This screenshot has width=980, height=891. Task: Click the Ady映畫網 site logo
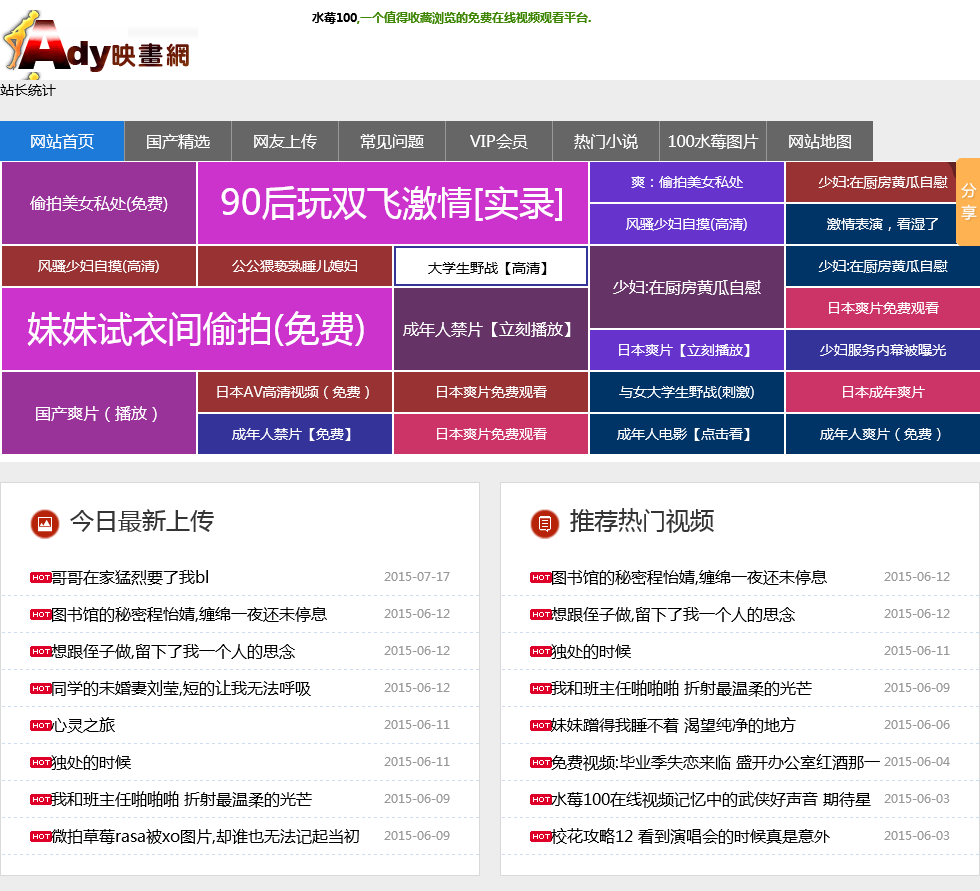(x=96, y=45)
